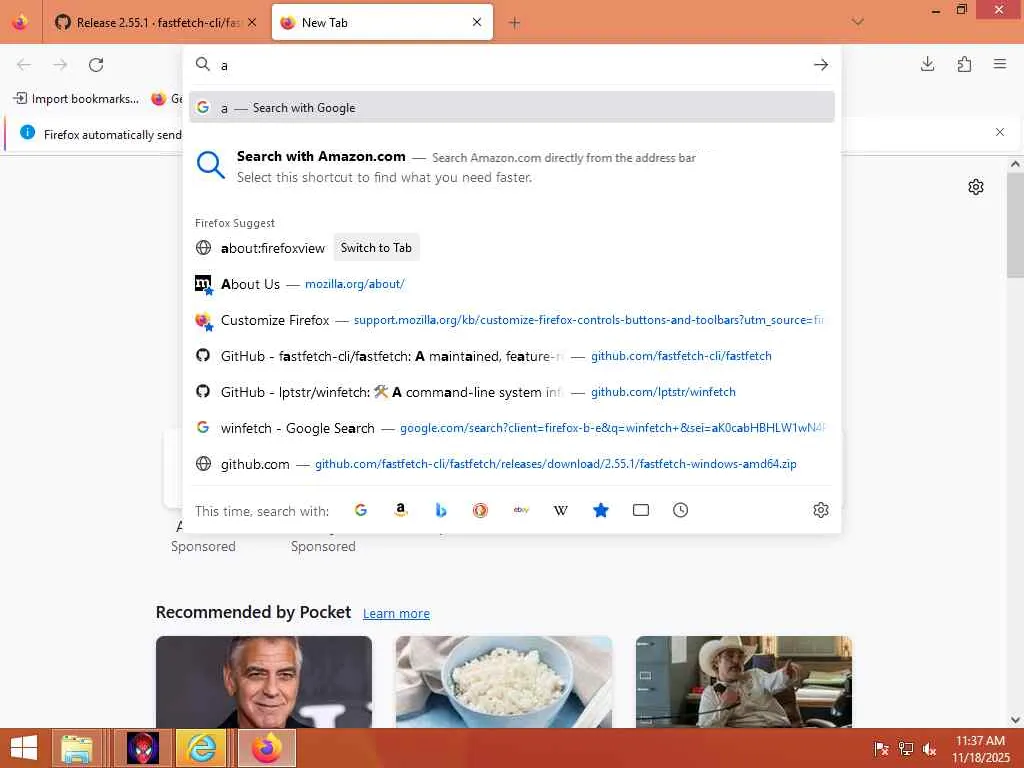1024x768 pixels.
Task: Select the Search with Amazon.com shortcut
Action: [x=512, y=167]
